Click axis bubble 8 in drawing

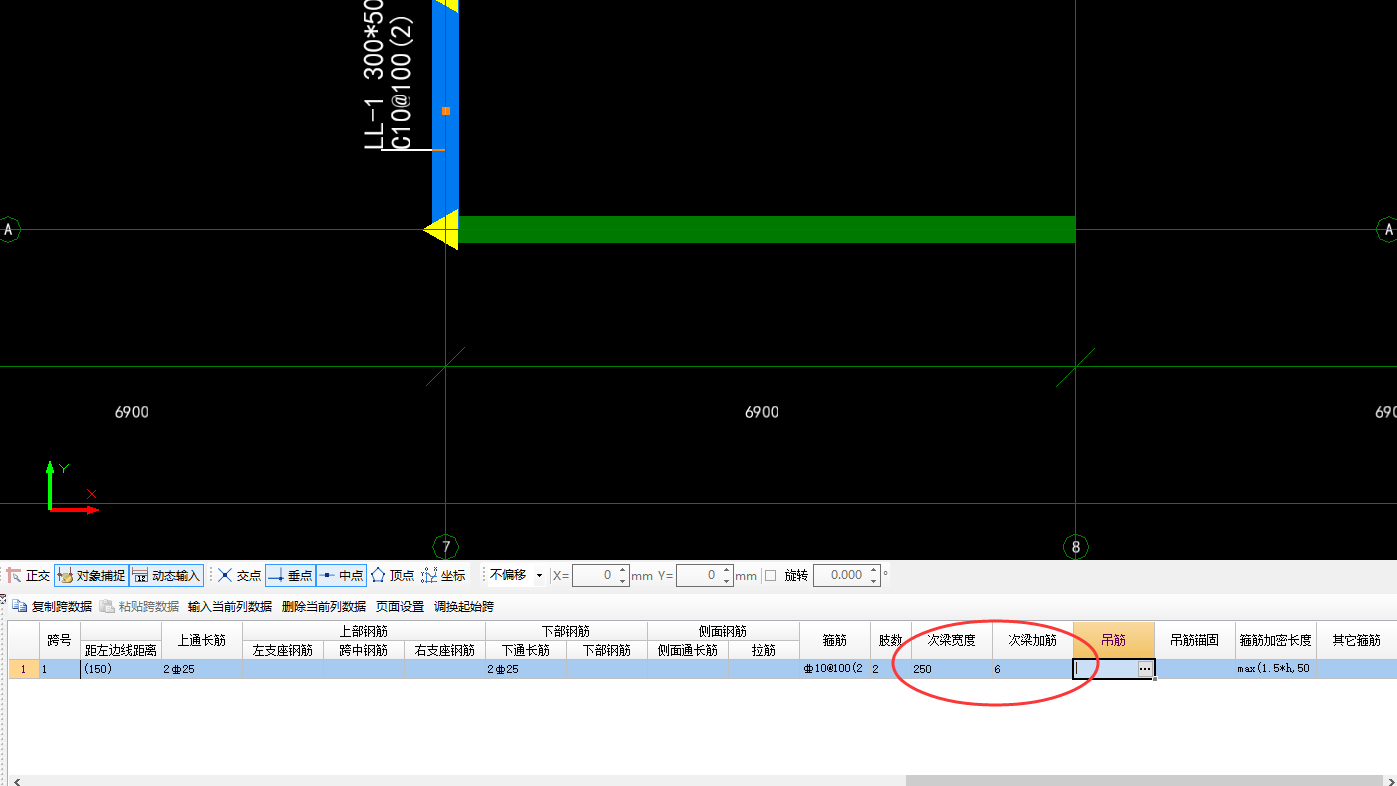[x=1075, y=547]
